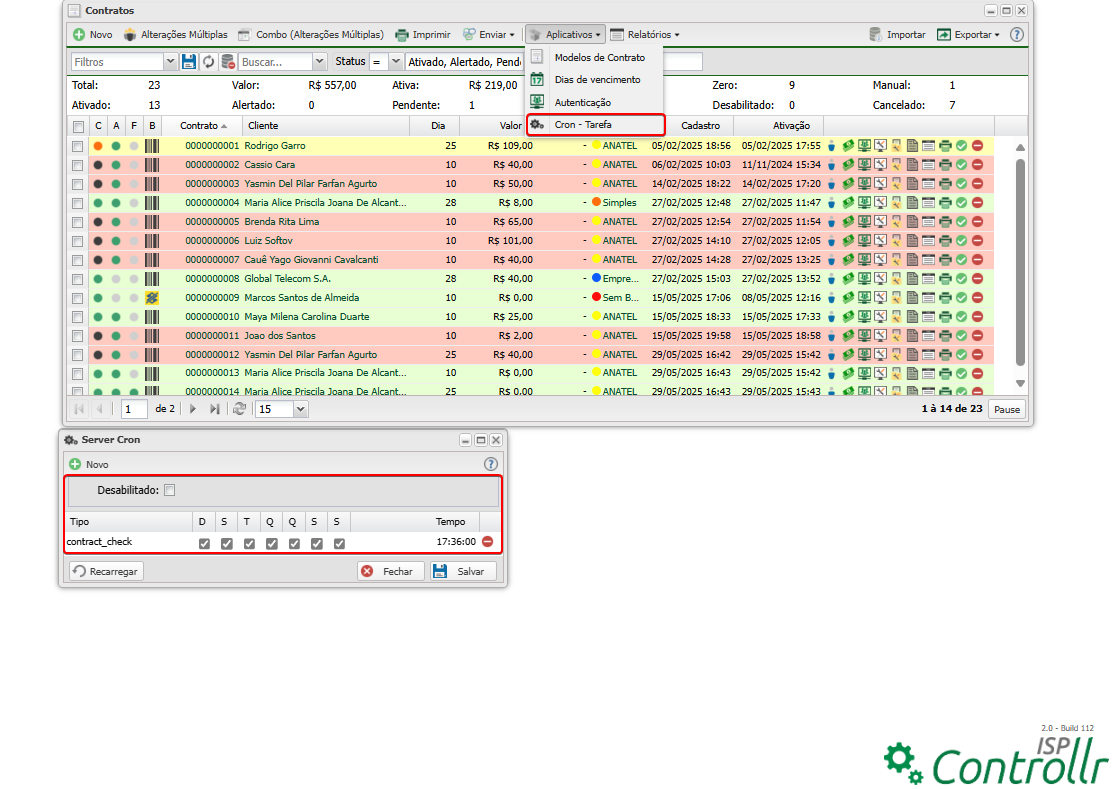
Task: Open the Exportar dropdown menu
Action: tap(968, 34)
